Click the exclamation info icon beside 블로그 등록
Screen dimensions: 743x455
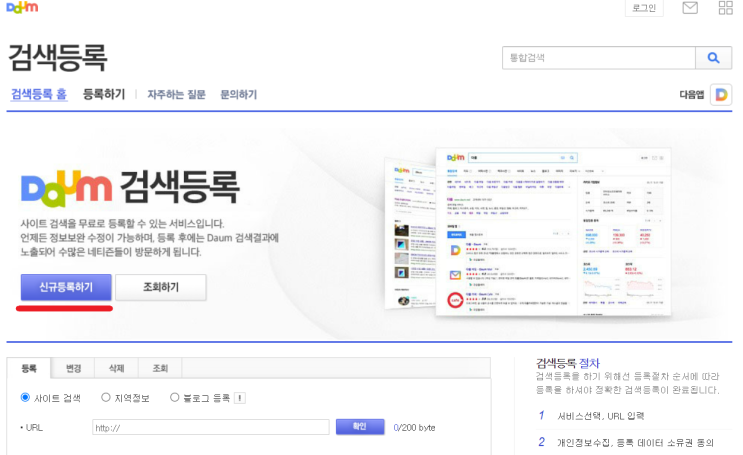point(240,398)
